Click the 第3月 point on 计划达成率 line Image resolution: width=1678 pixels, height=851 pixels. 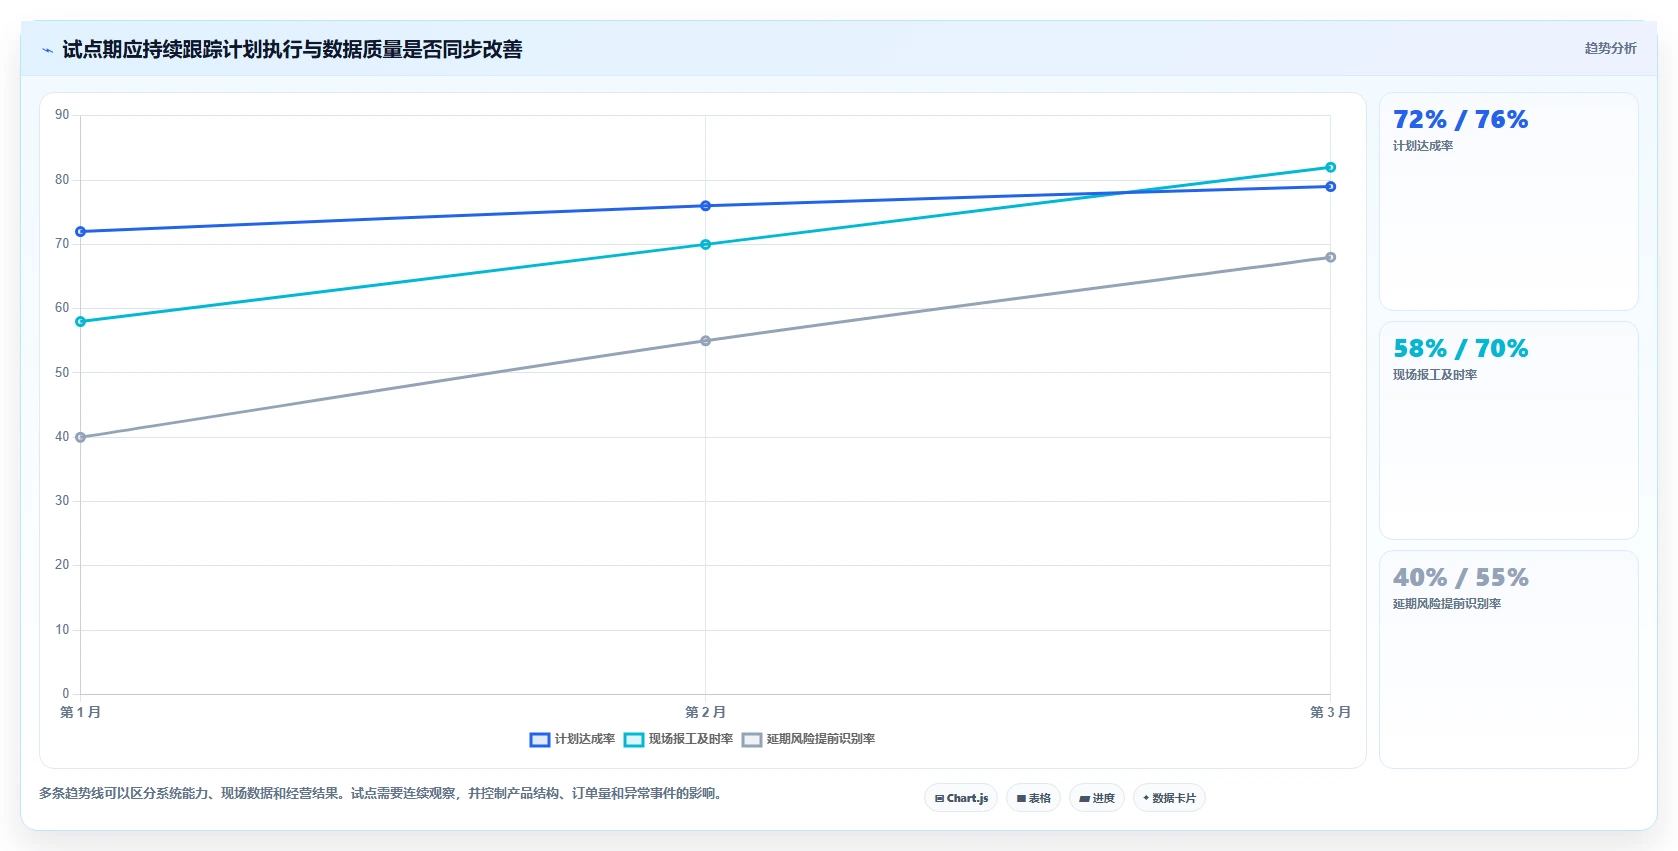pos(1331,187)
